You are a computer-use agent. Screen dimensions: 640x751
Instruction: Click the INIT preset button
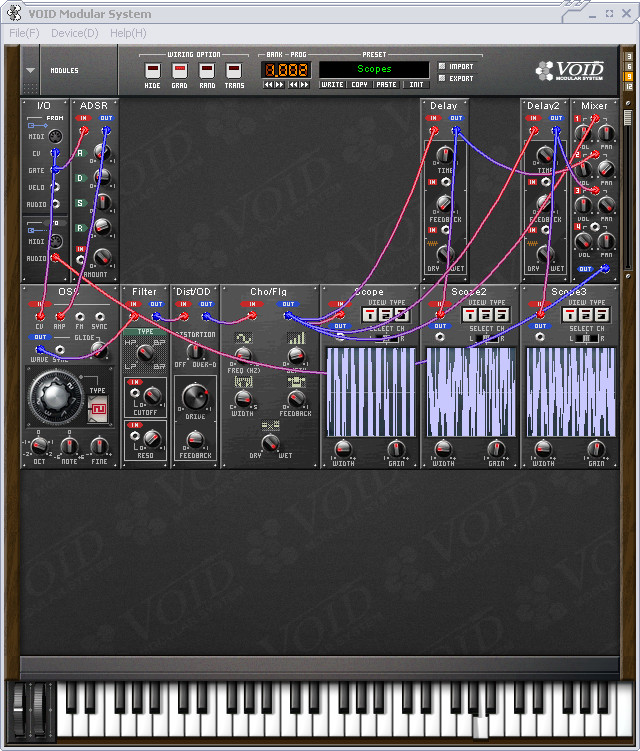pos(416,84)
